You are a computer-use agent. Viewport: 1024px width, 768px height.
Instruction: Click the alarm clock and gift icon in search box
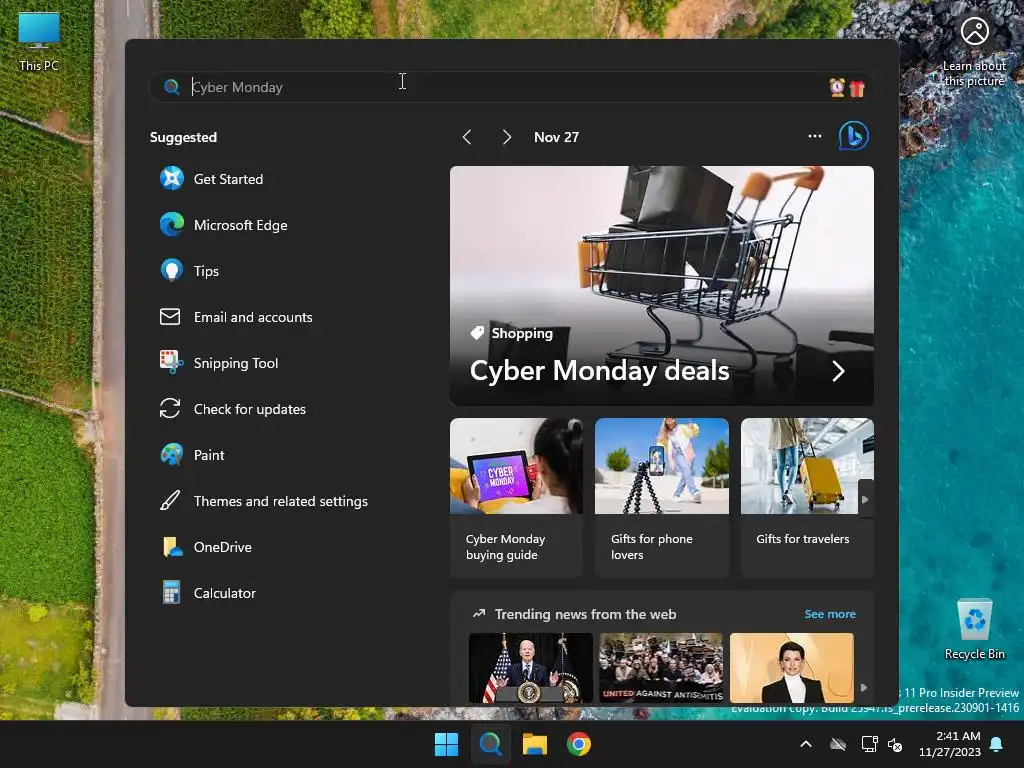(847, 88)
